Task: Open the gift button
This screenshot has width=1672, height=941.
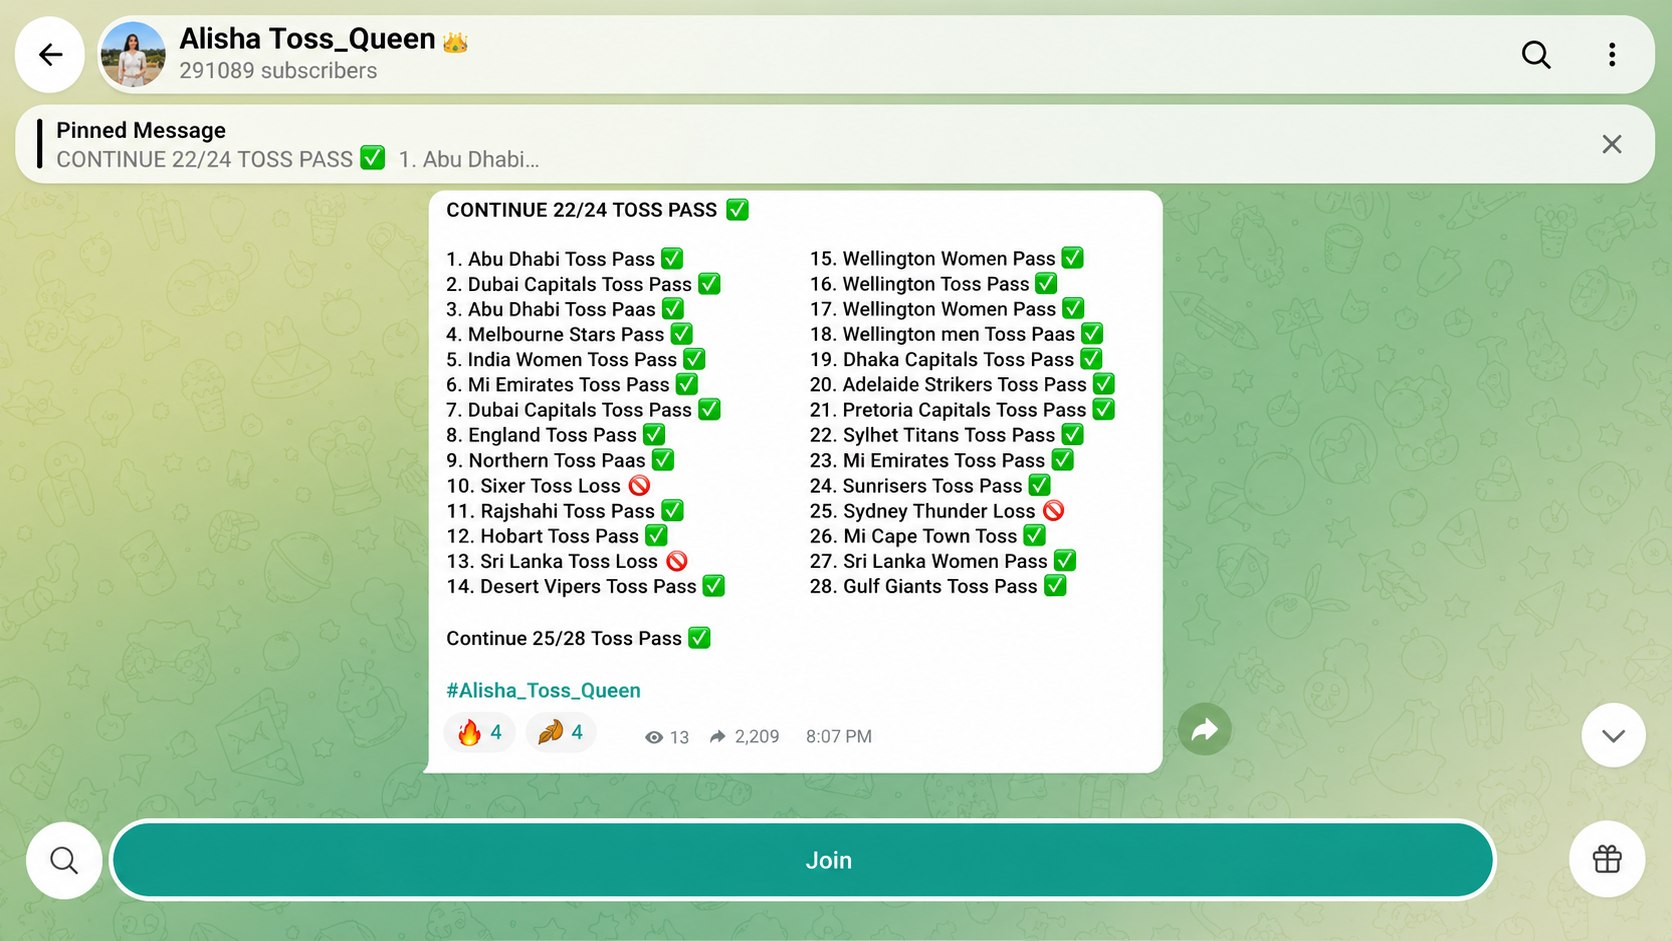Action: tap(1607, 860)
